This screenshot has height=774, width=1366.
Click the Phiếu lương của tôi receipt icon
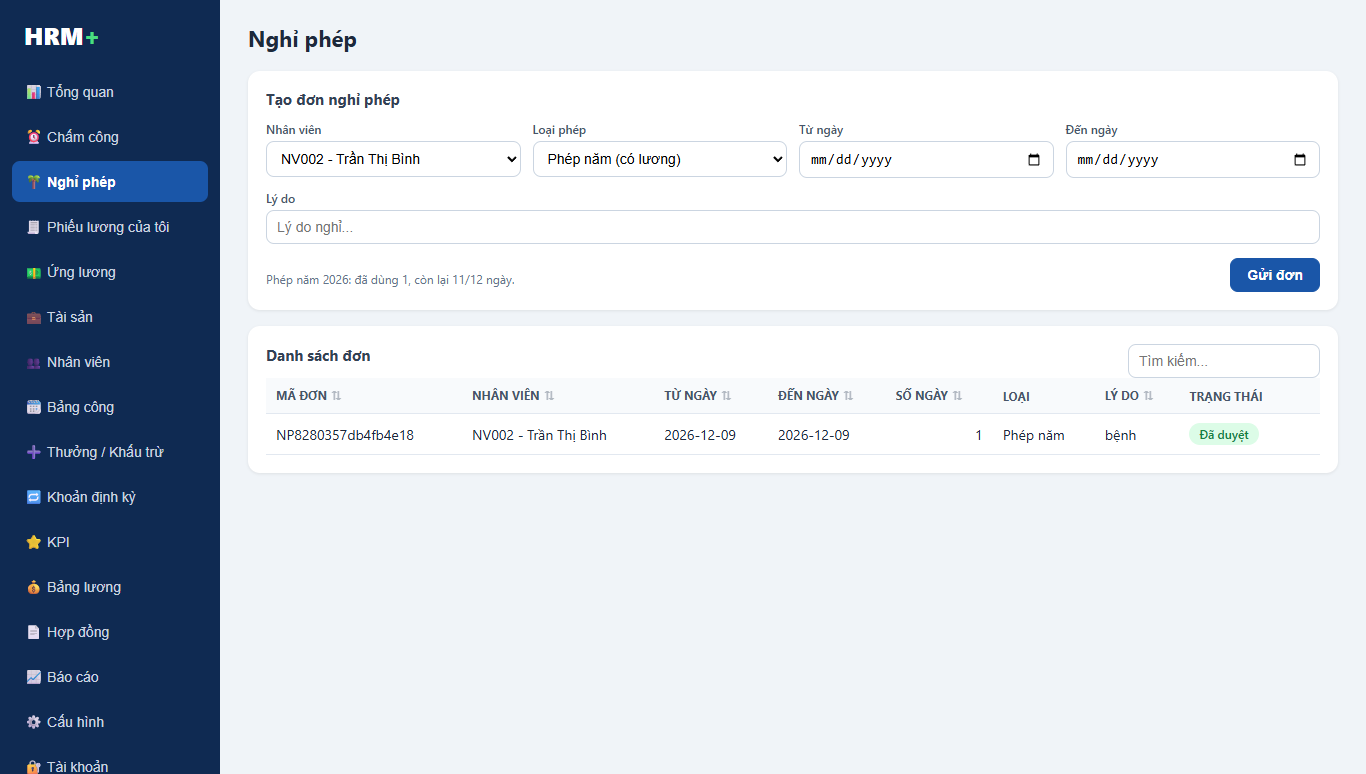pyautogui.click(x=34, y=227)
